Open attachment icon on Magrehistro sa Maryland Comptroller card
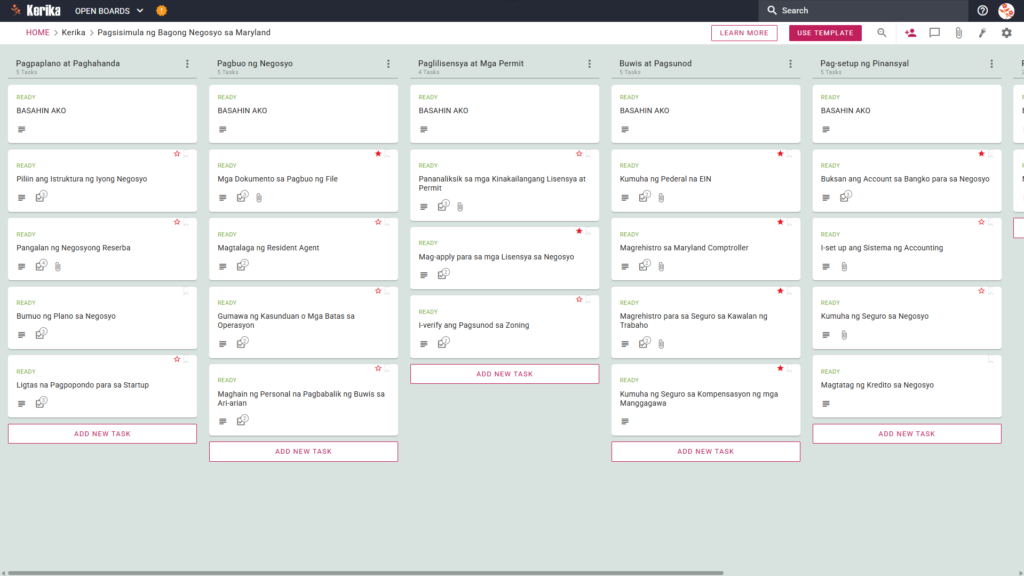This screenshot has height=576, width=1024. pyautogui.click(x=661, y=266)
